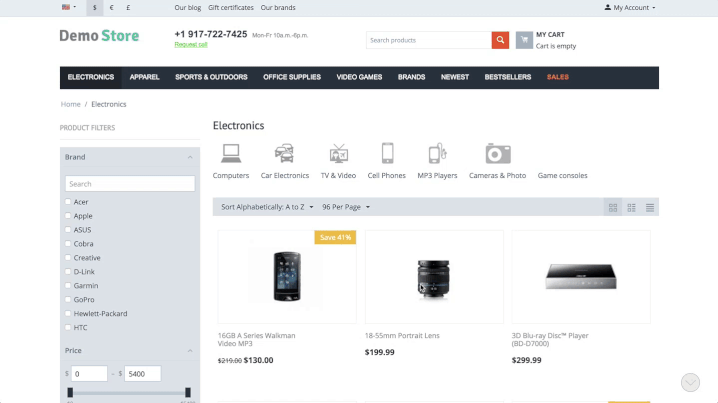Switch to grid view layout icon

tap(613, 207)
